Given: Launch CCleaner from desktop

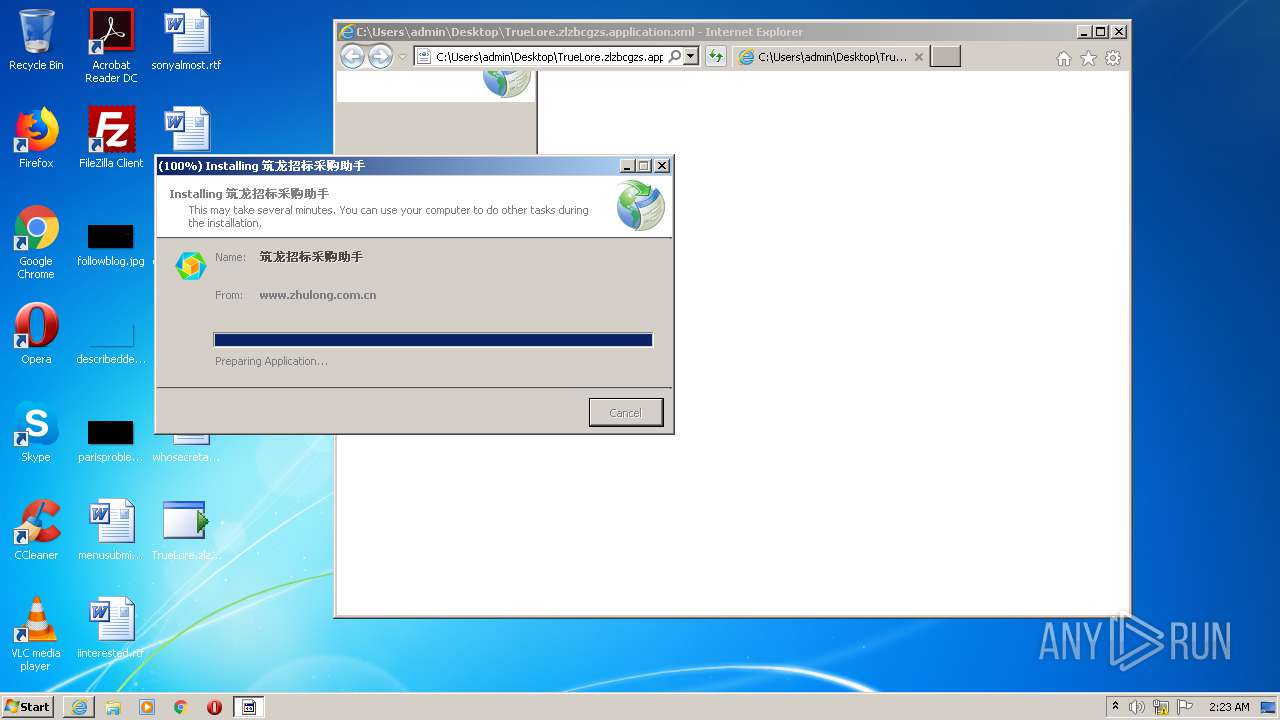Looking at the screenshot, I should pos(36,530).
